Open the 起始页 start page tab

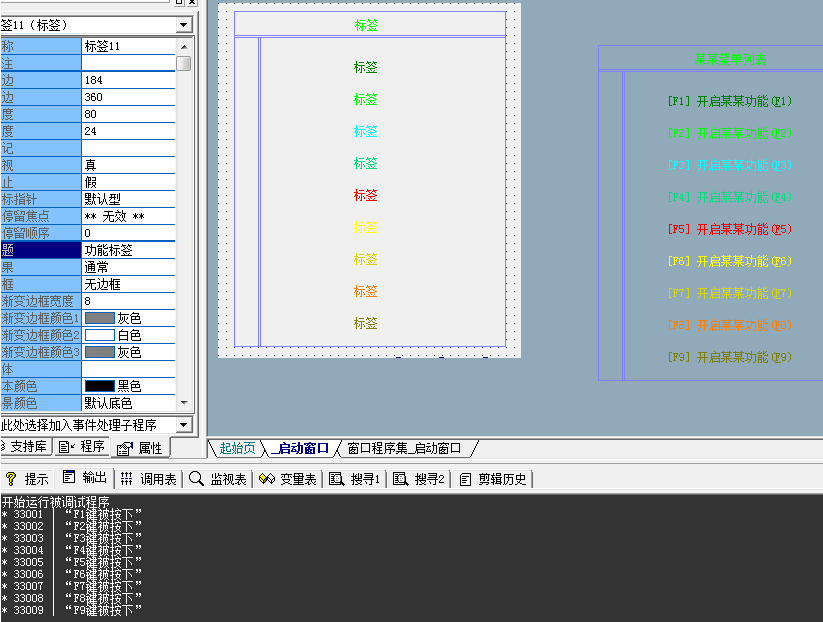pyautogui.click(x=236, y=448)
